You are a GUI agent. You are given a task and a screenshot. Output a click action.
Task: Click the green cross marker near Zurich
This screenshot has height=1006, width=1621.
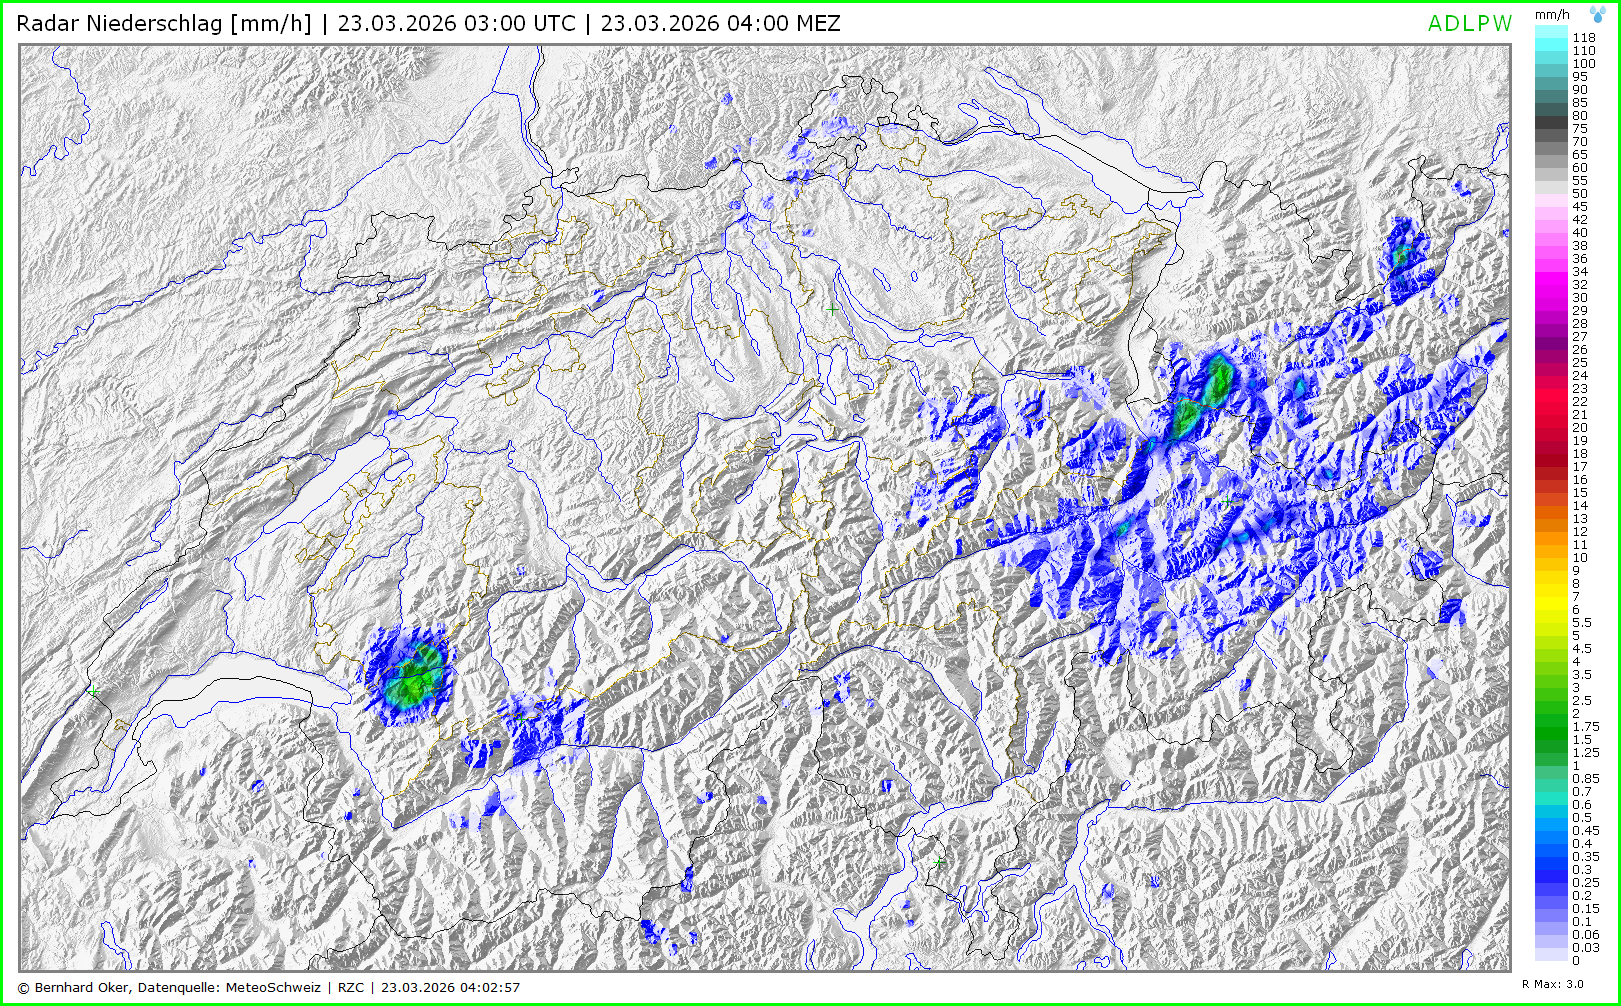832,310
